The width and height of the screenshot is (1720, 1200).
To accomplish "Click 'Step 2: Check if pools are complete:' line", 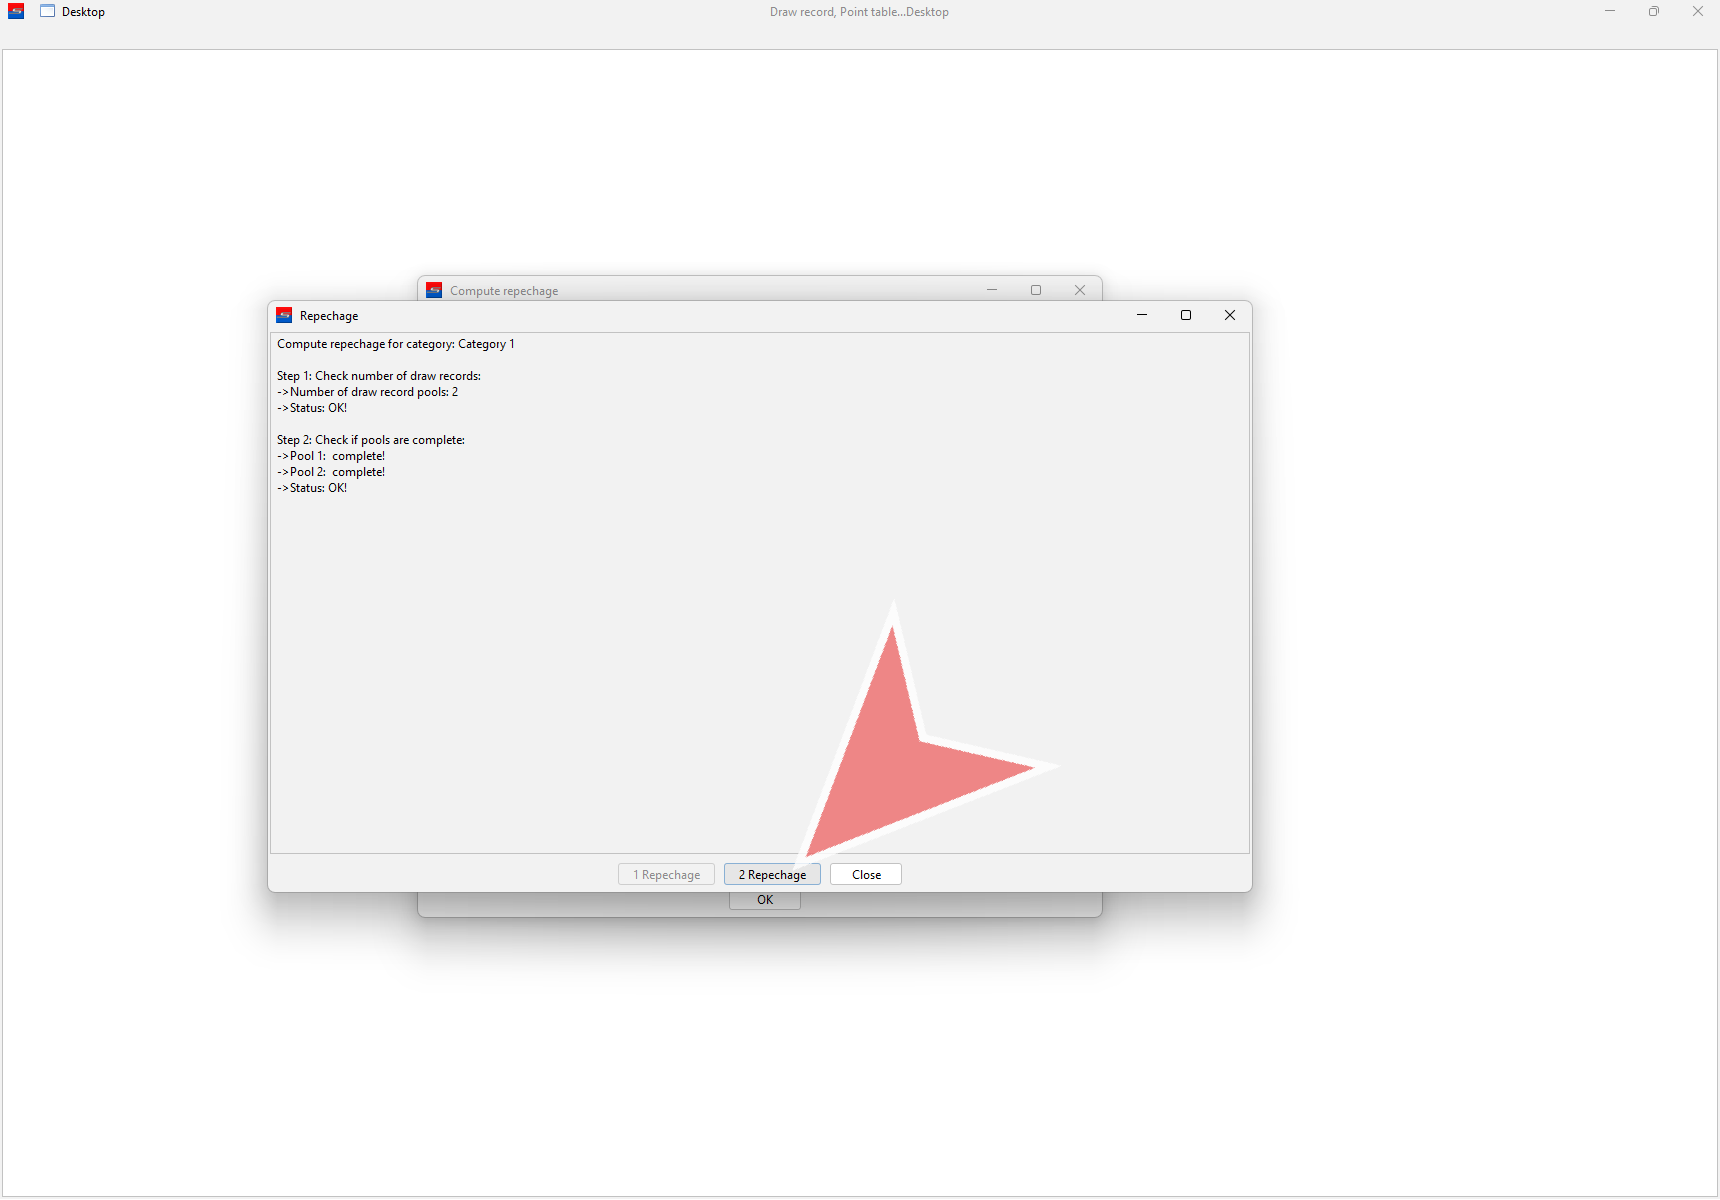I will pyautogui.click(x=371, y=440).
